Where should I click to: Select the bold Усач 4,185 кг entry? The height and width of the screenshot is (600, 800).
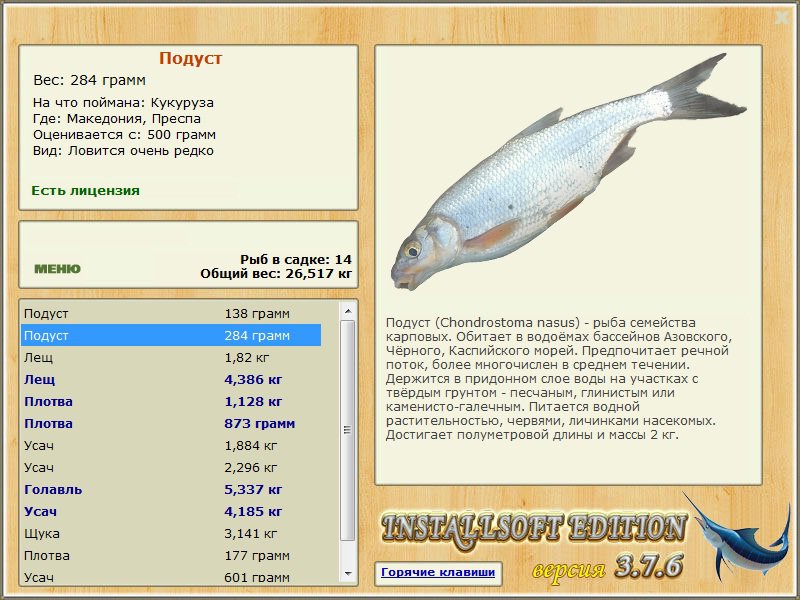[171, 512]
